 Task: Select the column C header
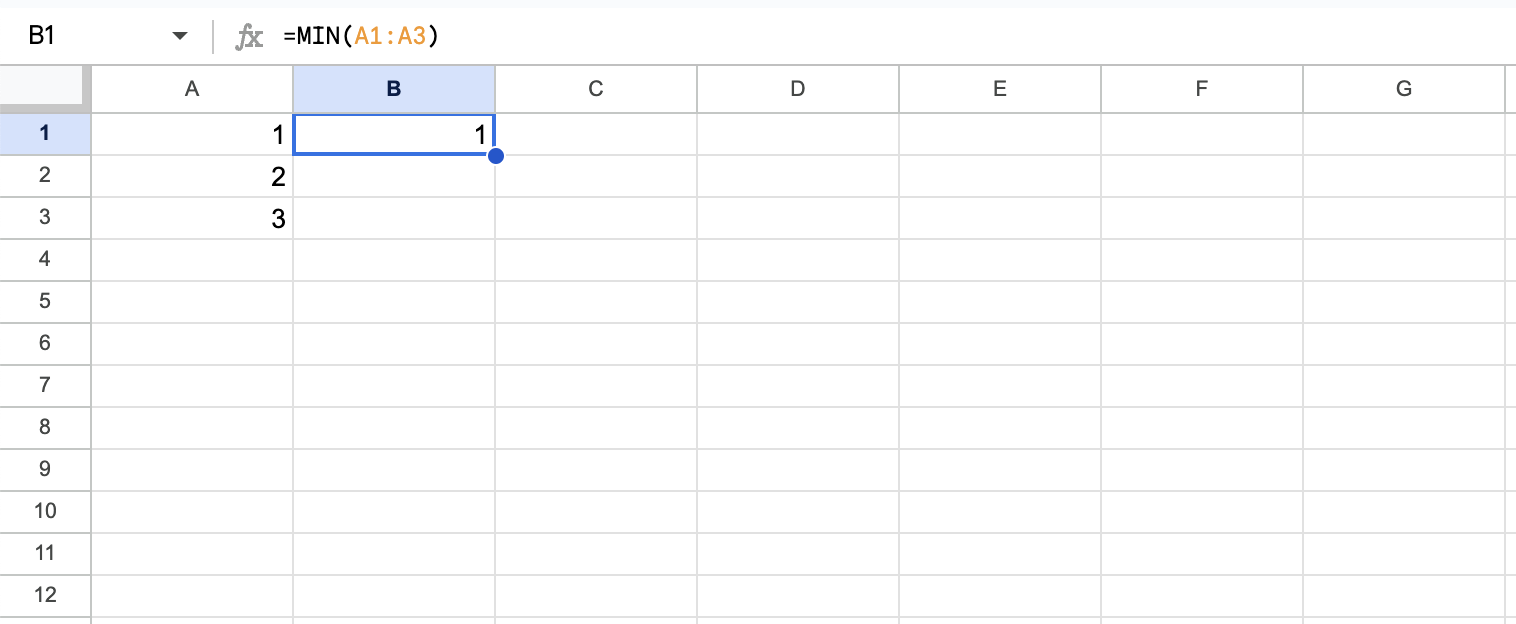pos(596,89)
